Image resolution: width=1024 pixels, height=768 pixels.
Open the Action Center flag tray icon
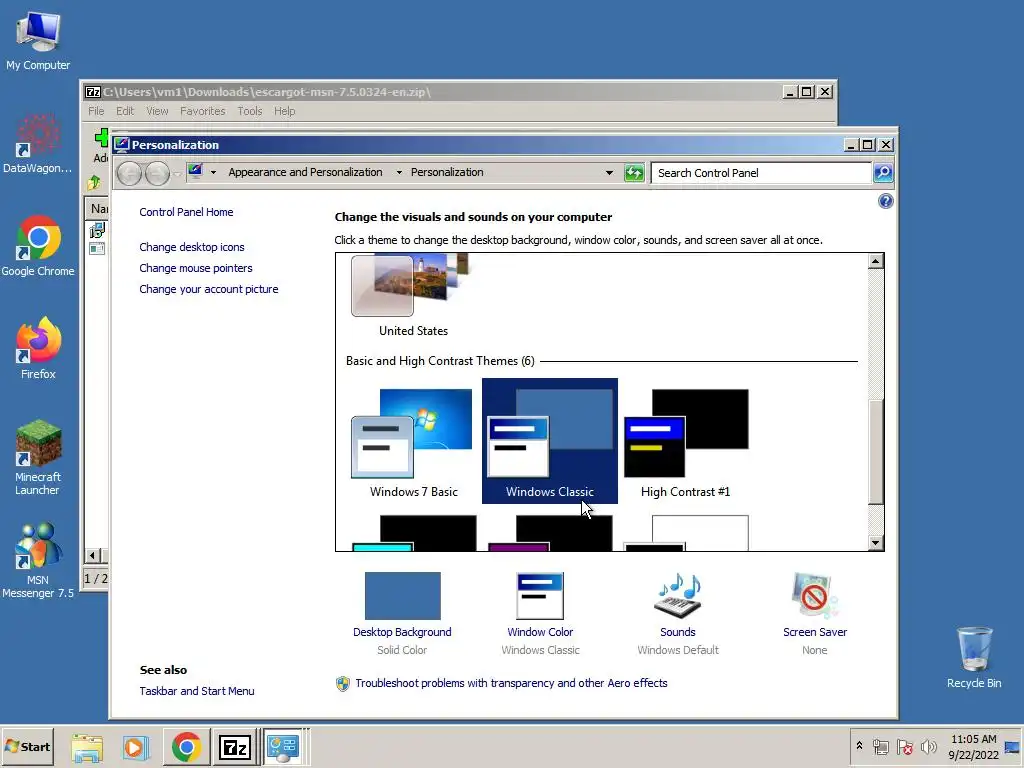click(x=904, y=746)
